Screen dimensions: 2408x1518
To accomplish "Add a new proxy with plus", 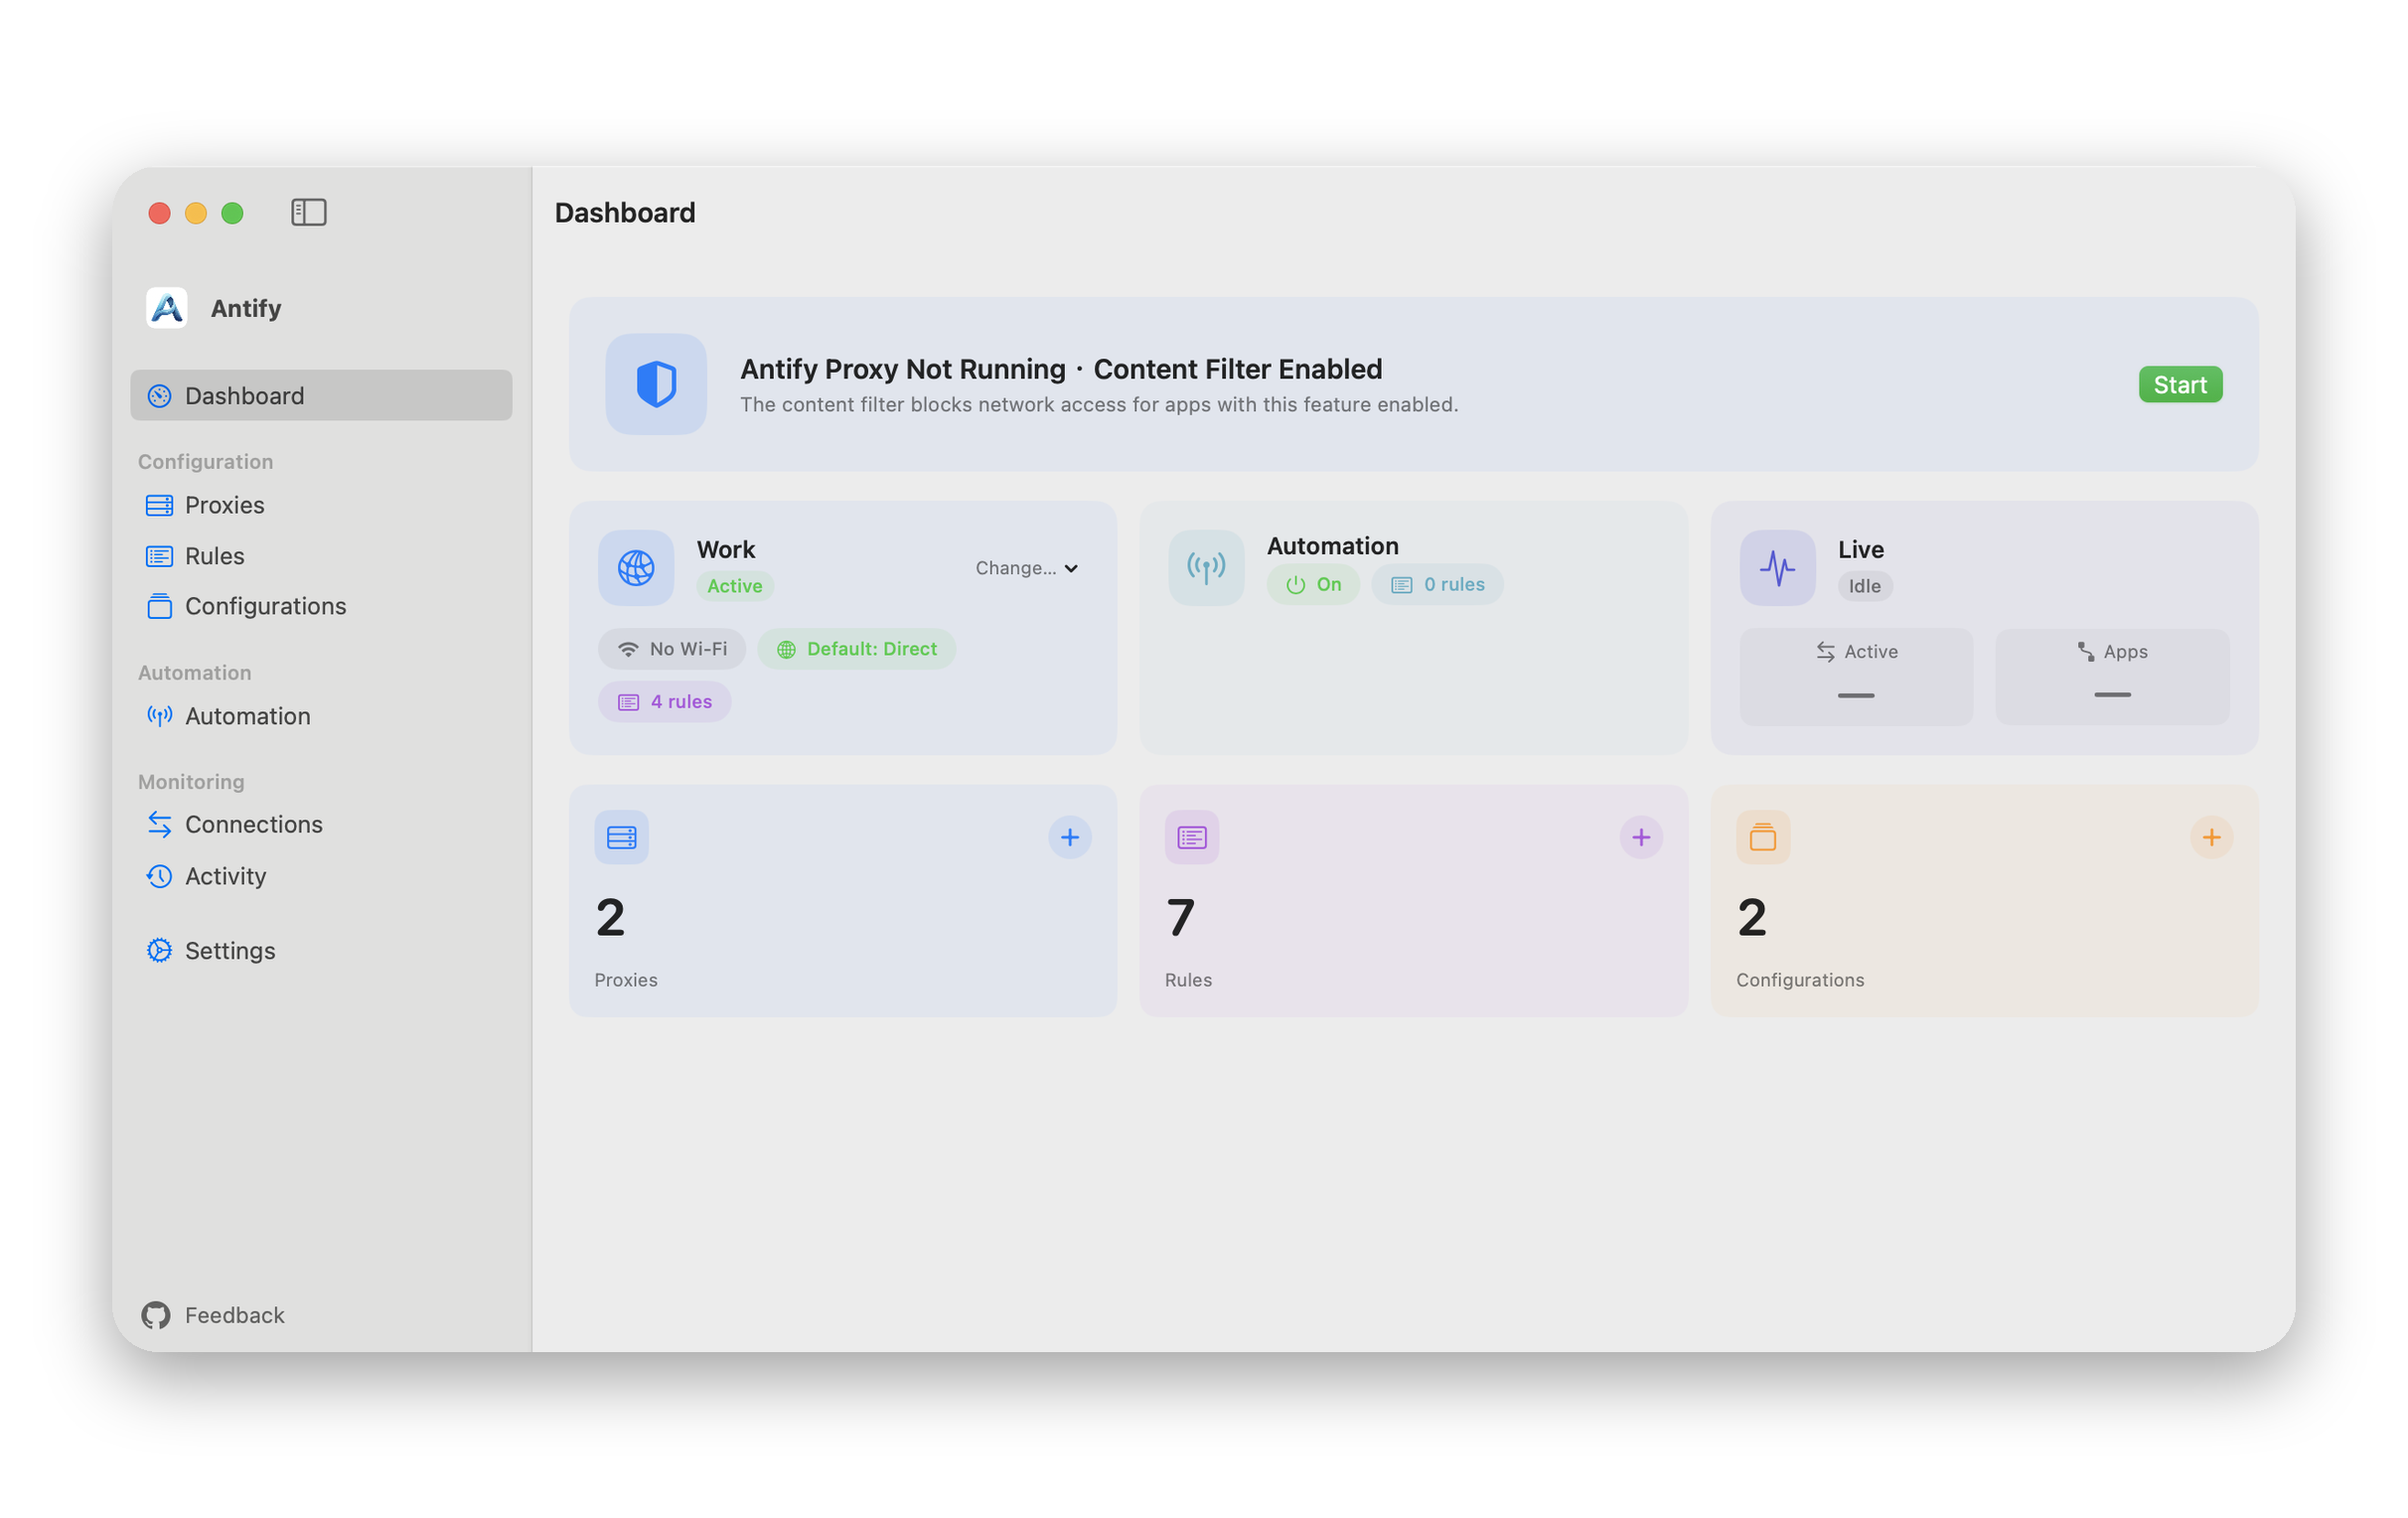I will pyautogui.click(x=1070, y=837).
